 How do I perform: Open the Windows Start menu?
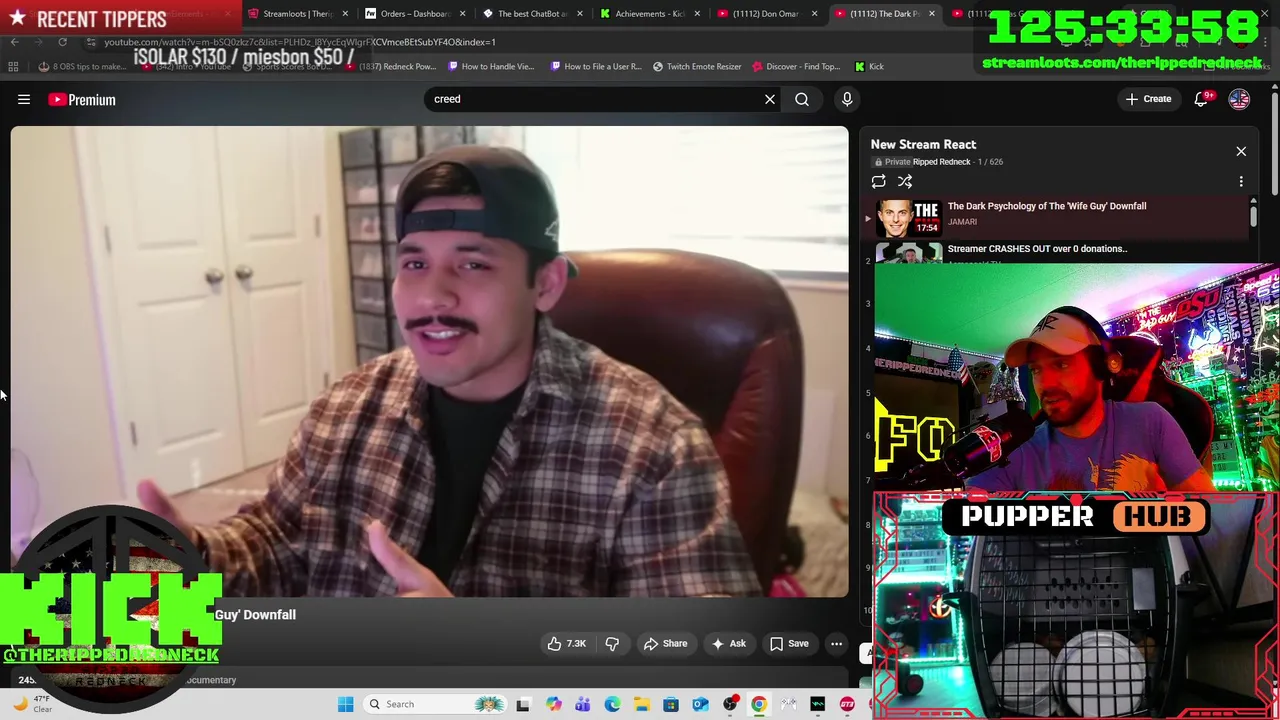(345, 704)
